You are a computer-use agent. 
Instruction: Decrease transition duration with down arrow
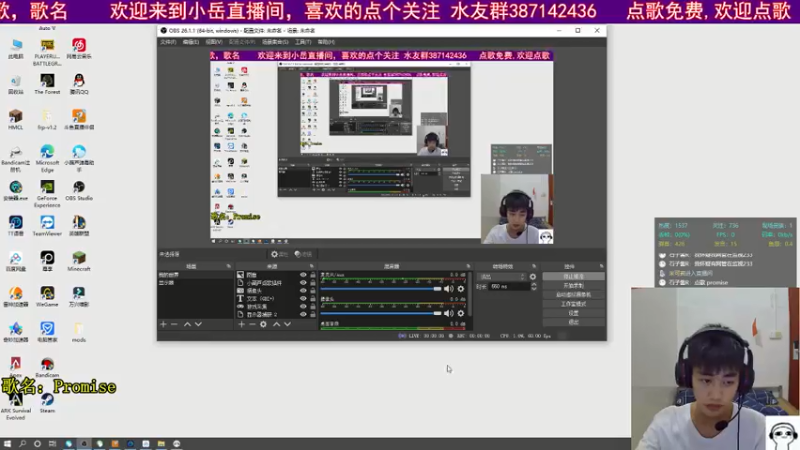[534, 289]
